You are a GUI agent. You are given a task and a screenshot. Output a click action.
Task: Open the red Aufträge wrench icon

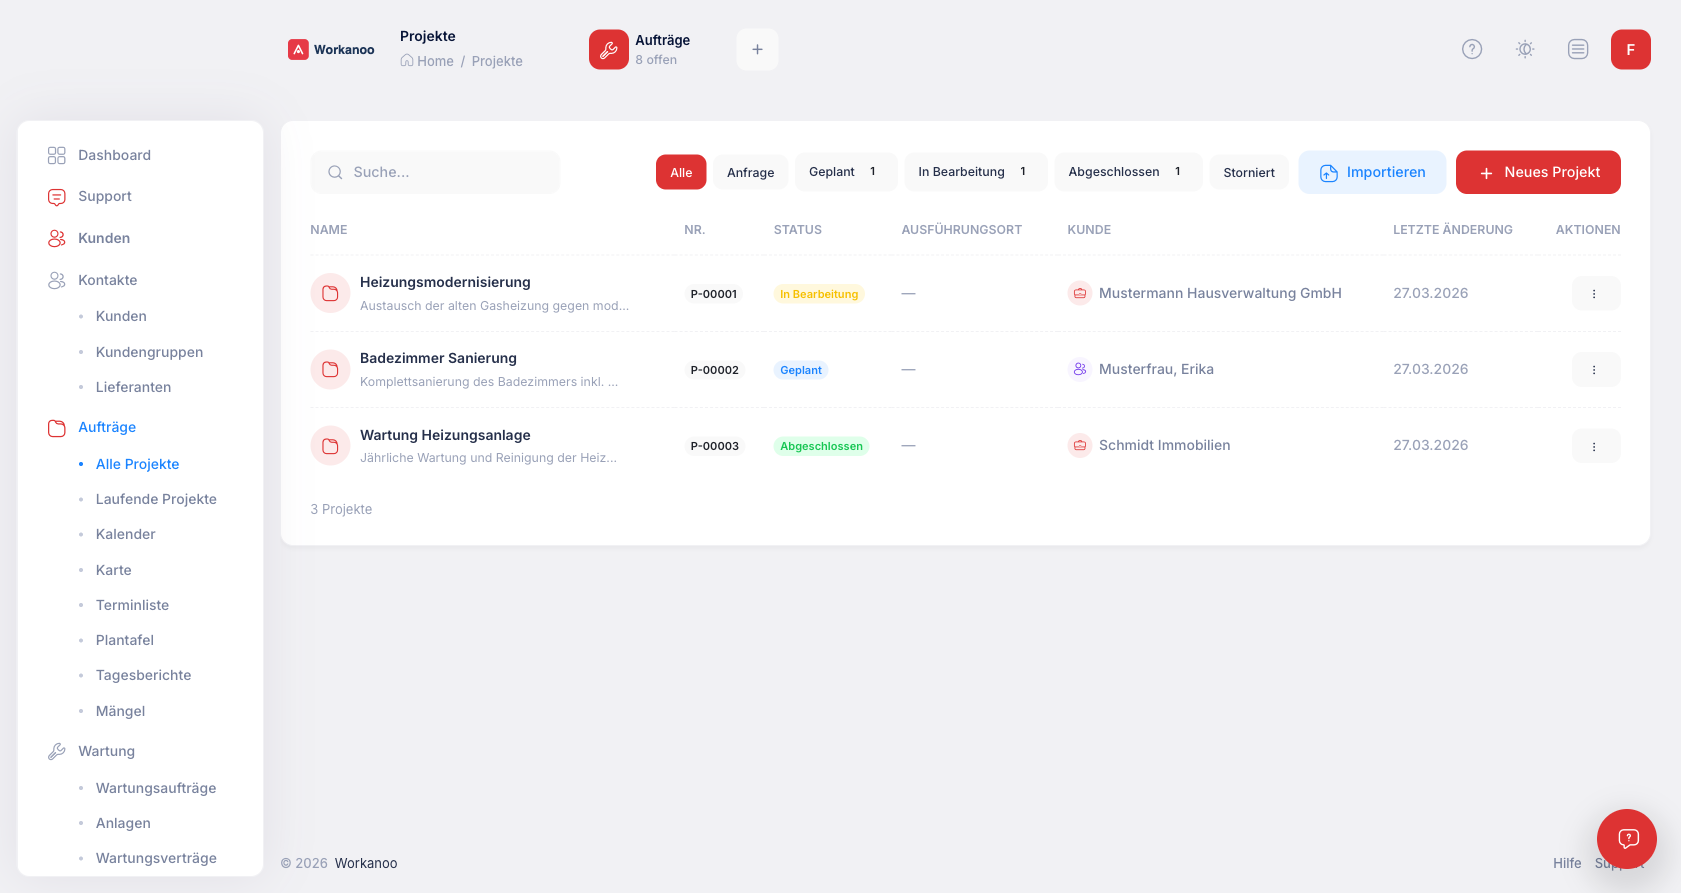(x=608, y=49)
